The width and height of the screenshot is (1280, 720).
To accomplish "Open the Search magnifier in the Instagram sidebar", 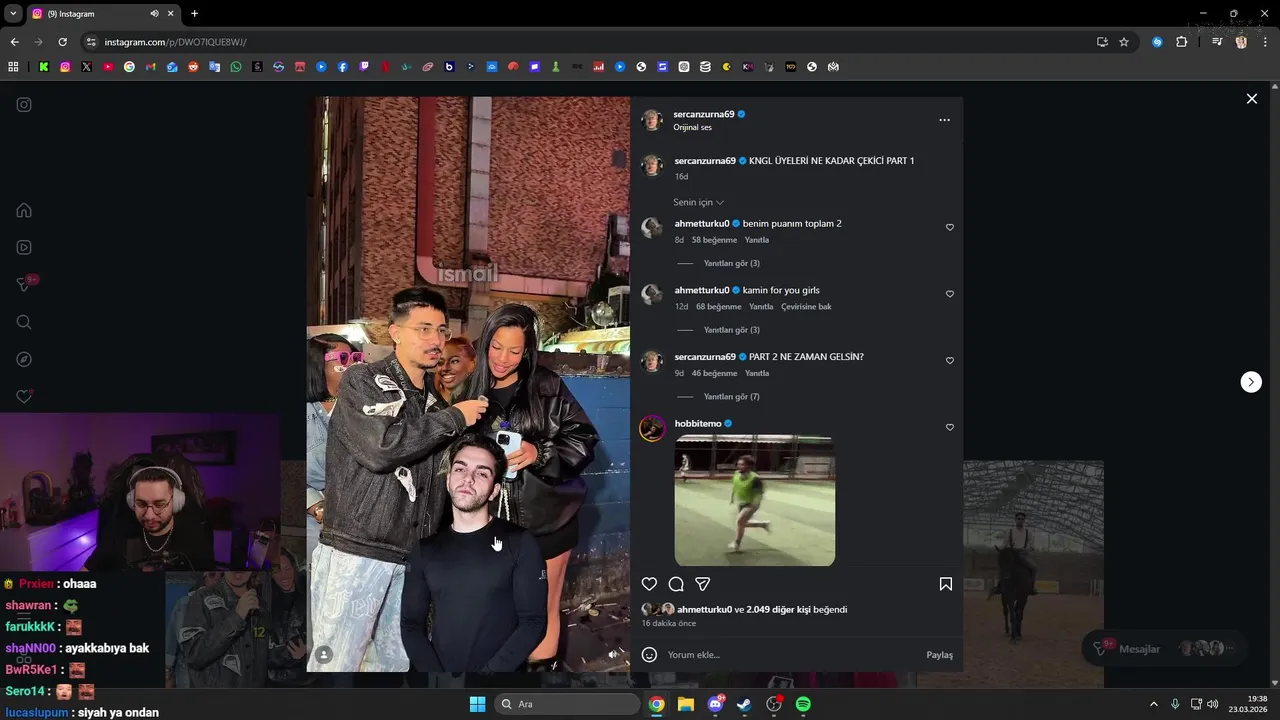I will [24, 322].
